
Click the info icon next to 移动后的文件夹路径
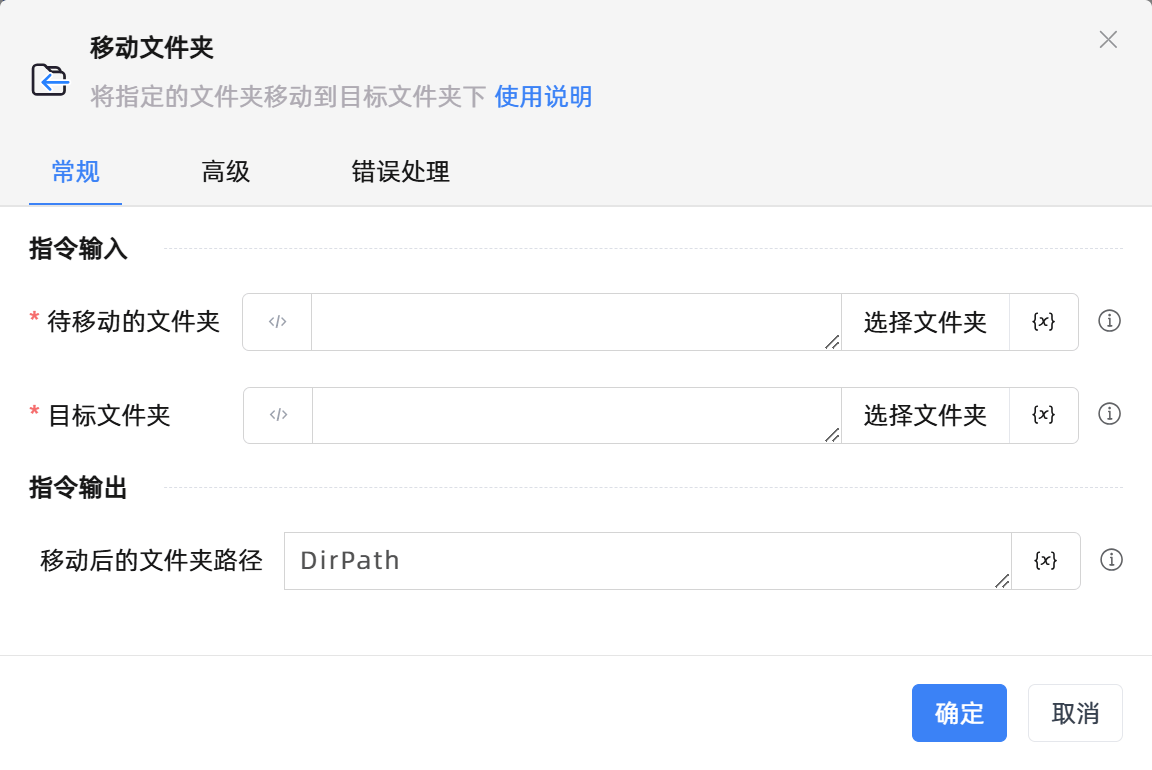pyautogui.click(x=1111, y=561)
